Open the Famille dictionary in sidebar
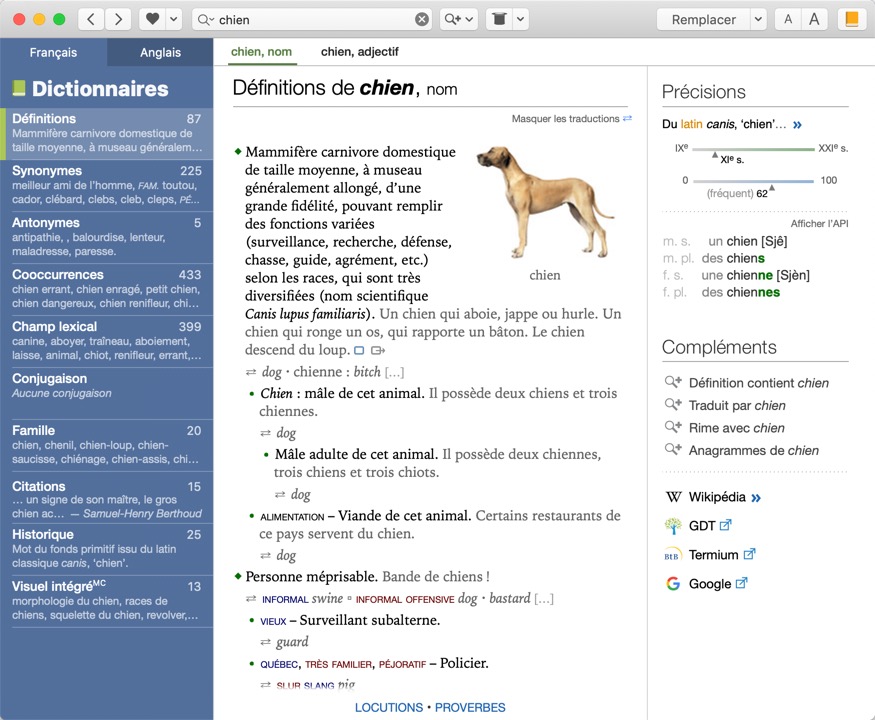The image size is (875, 720). [x=107, y=445]
